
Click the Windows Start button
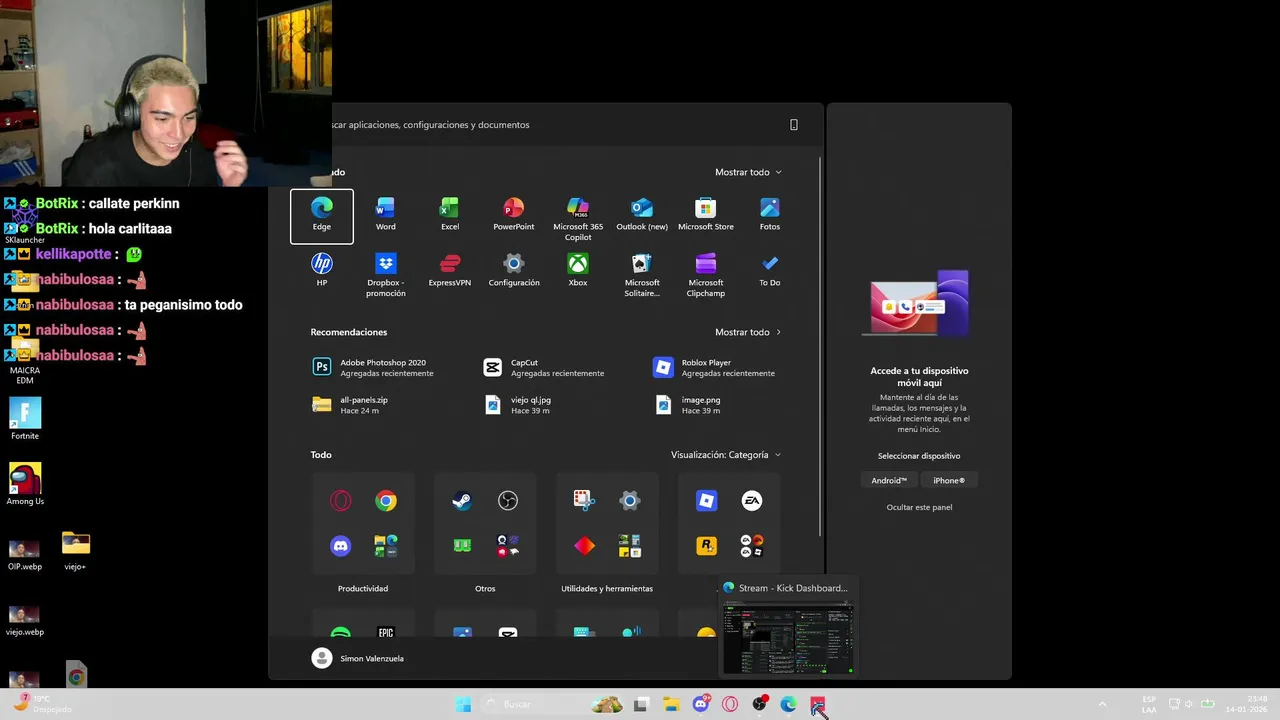click(x=463, y=704)
